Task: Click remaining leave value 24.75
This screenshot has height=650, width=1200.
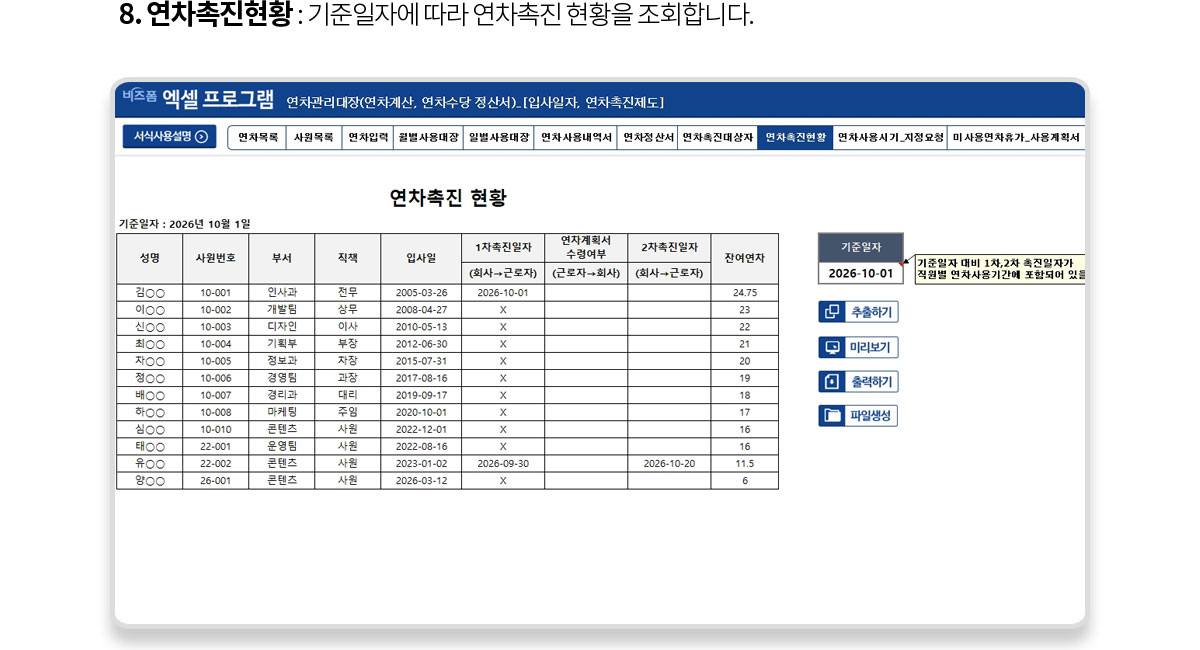Action: pos(745,293)
